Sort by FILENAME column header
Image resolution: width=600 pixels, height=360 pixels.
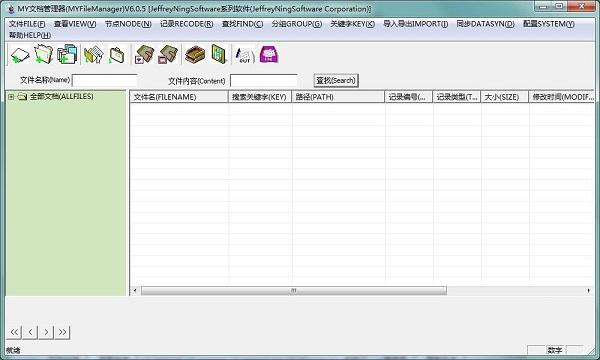[x=179, y=97]
